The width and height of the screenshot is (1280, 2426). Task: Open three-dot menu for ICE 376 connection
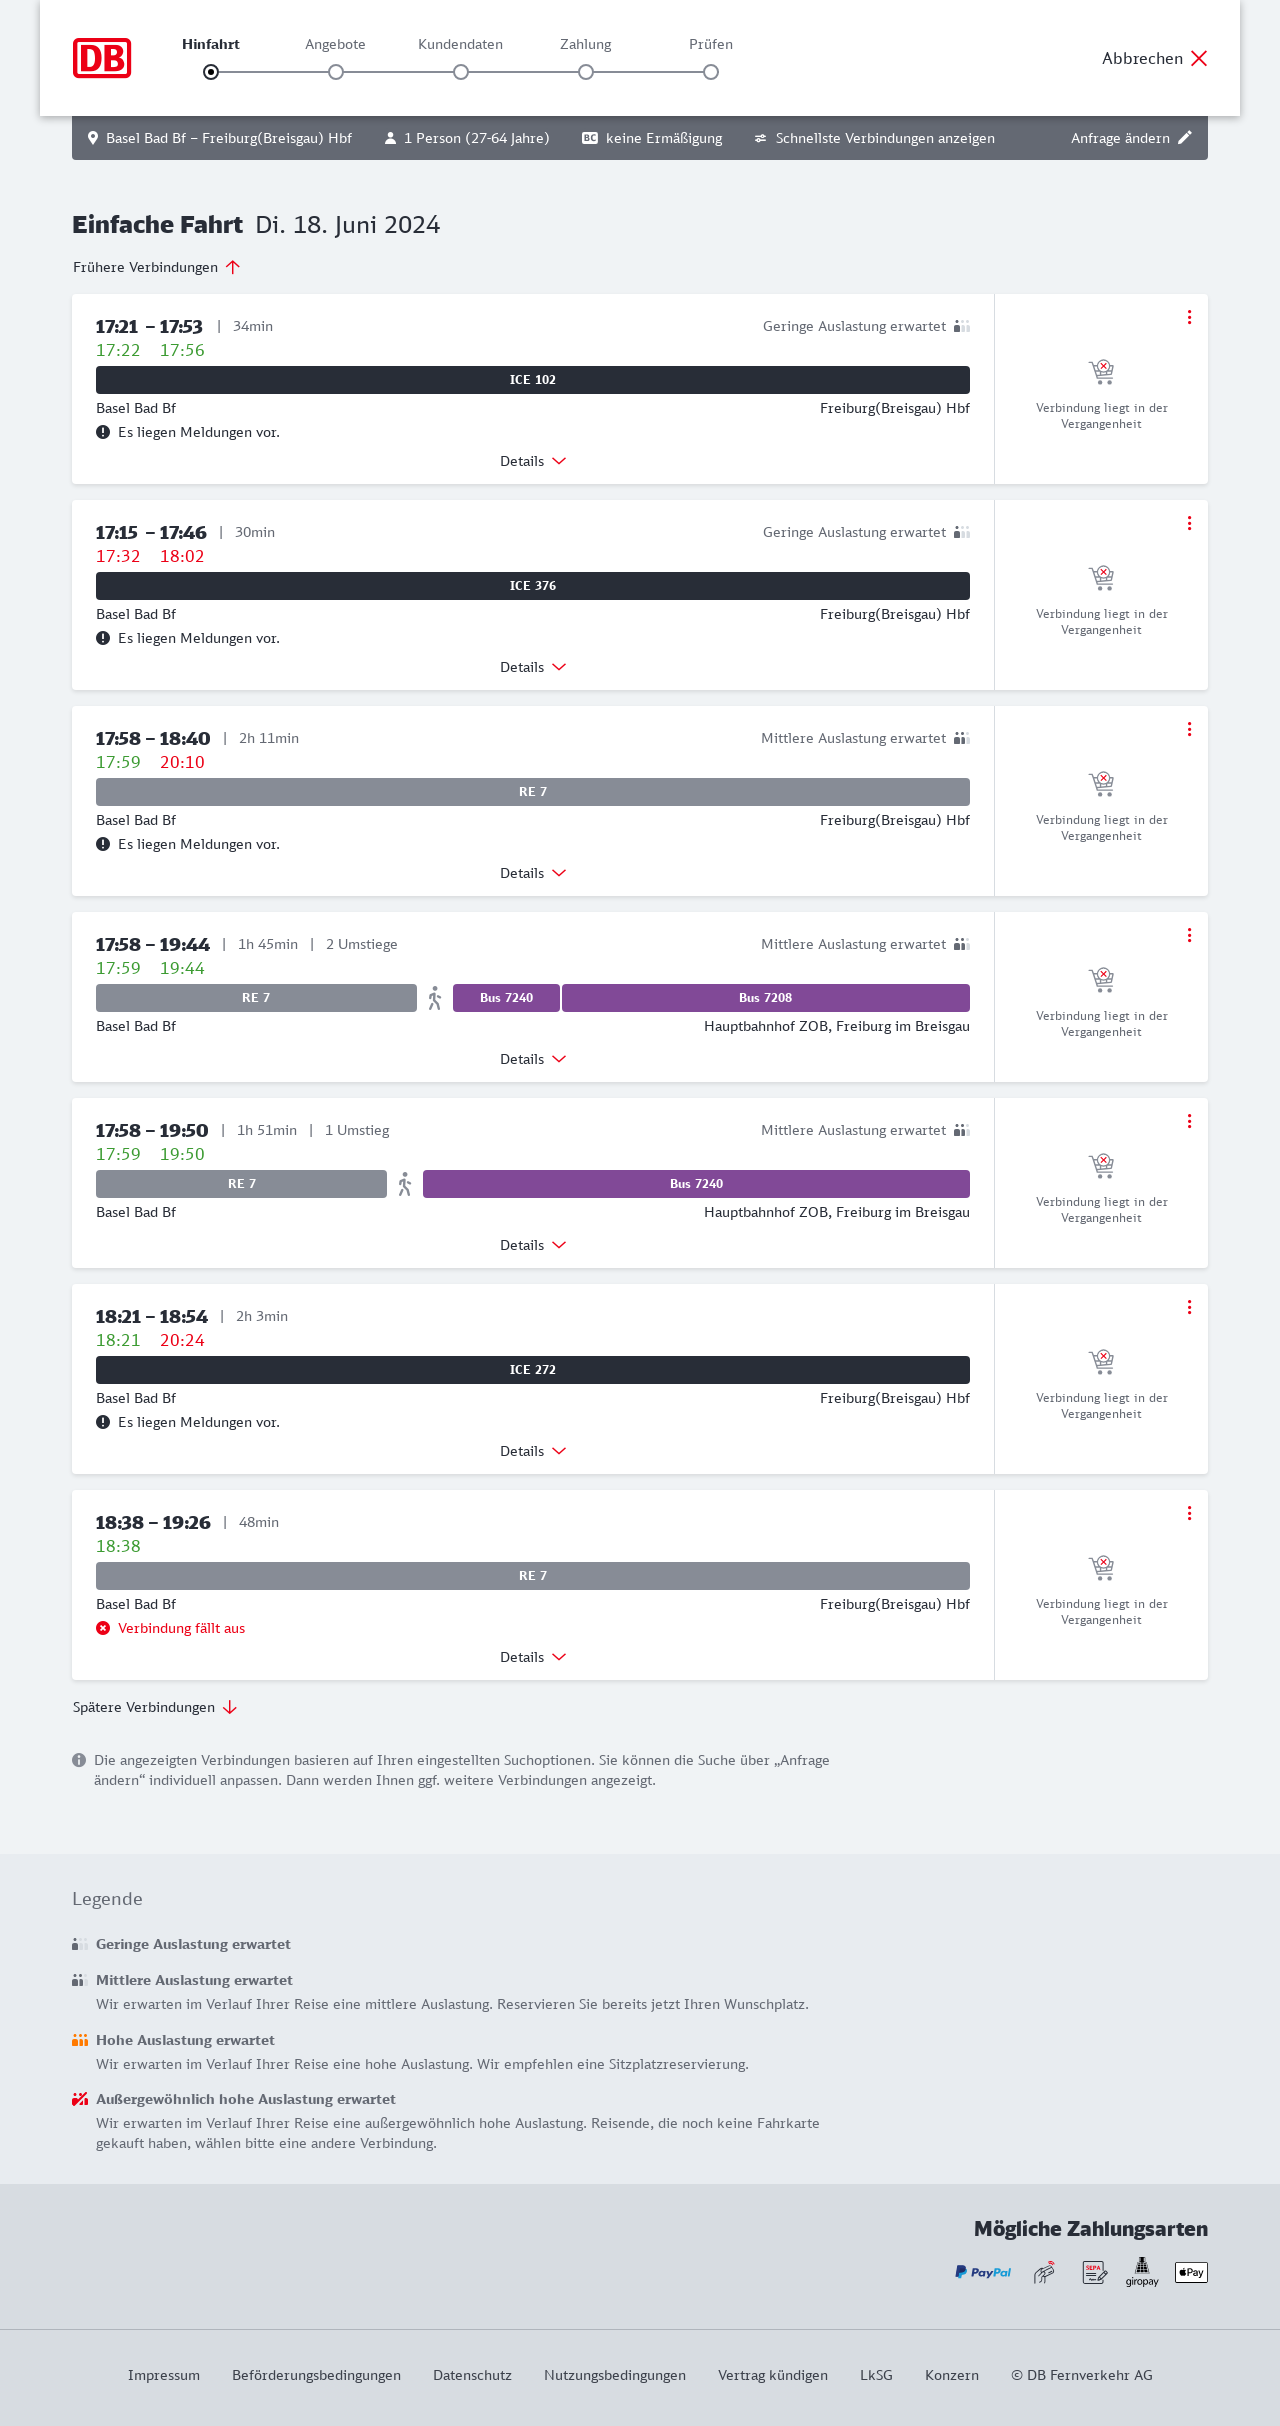pyautogui.click(x=1189, y=523)
